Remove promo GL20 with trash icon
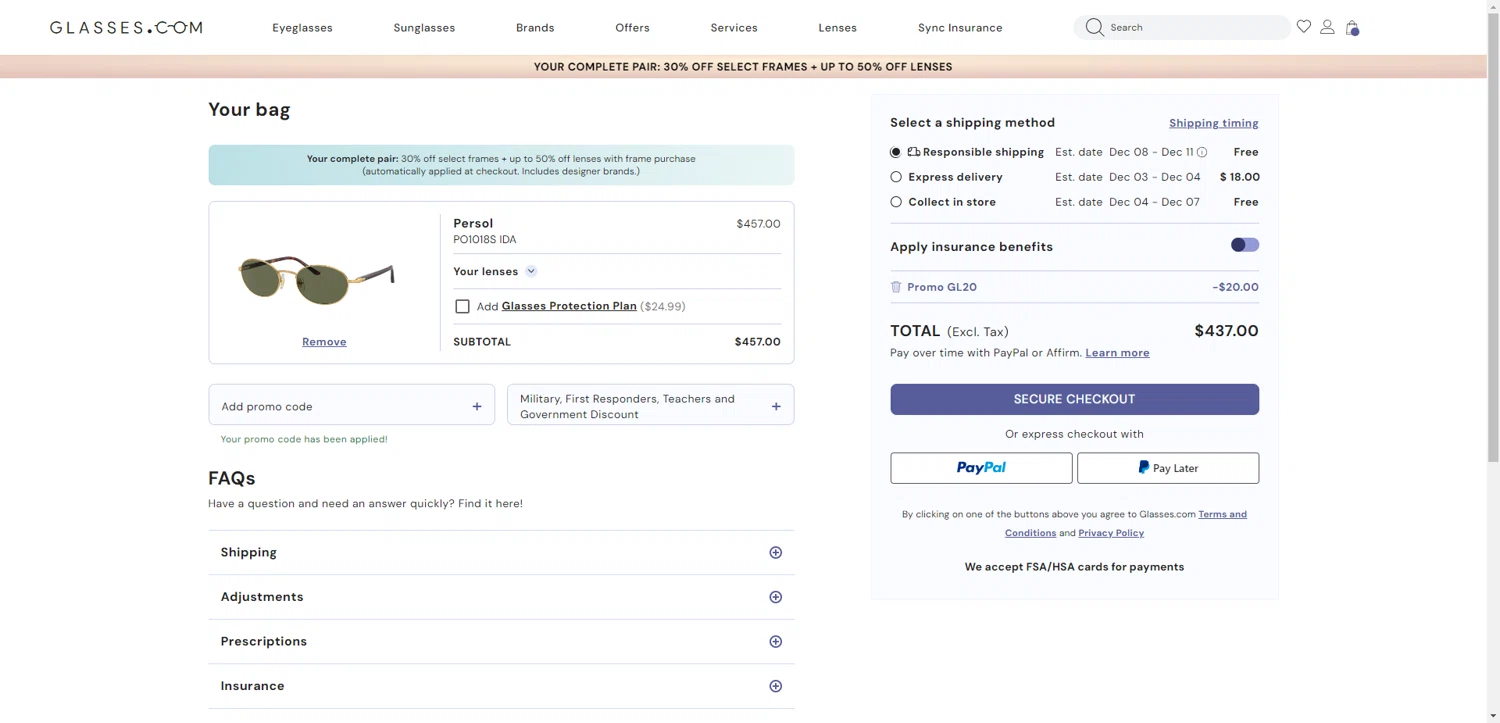 pyautogui.click(x=896, y=287)
